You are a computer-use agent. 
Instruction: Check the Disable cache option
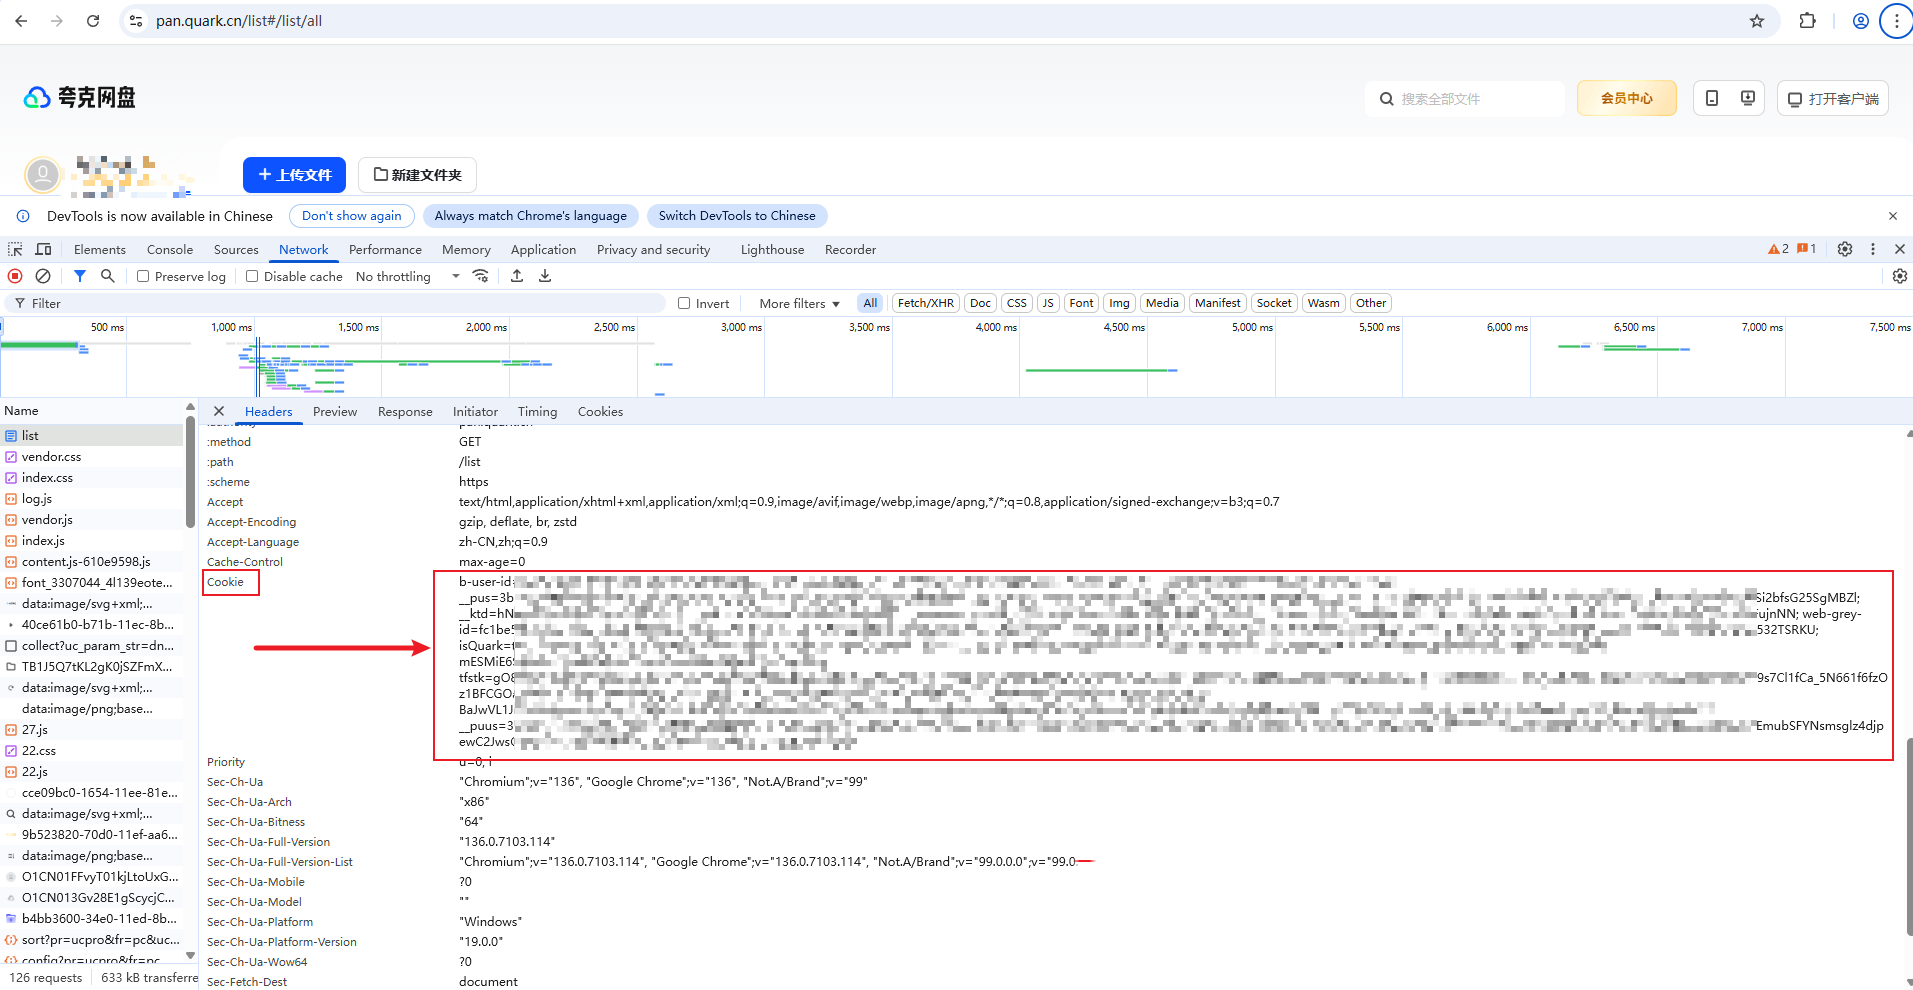(x=252, y=277)
